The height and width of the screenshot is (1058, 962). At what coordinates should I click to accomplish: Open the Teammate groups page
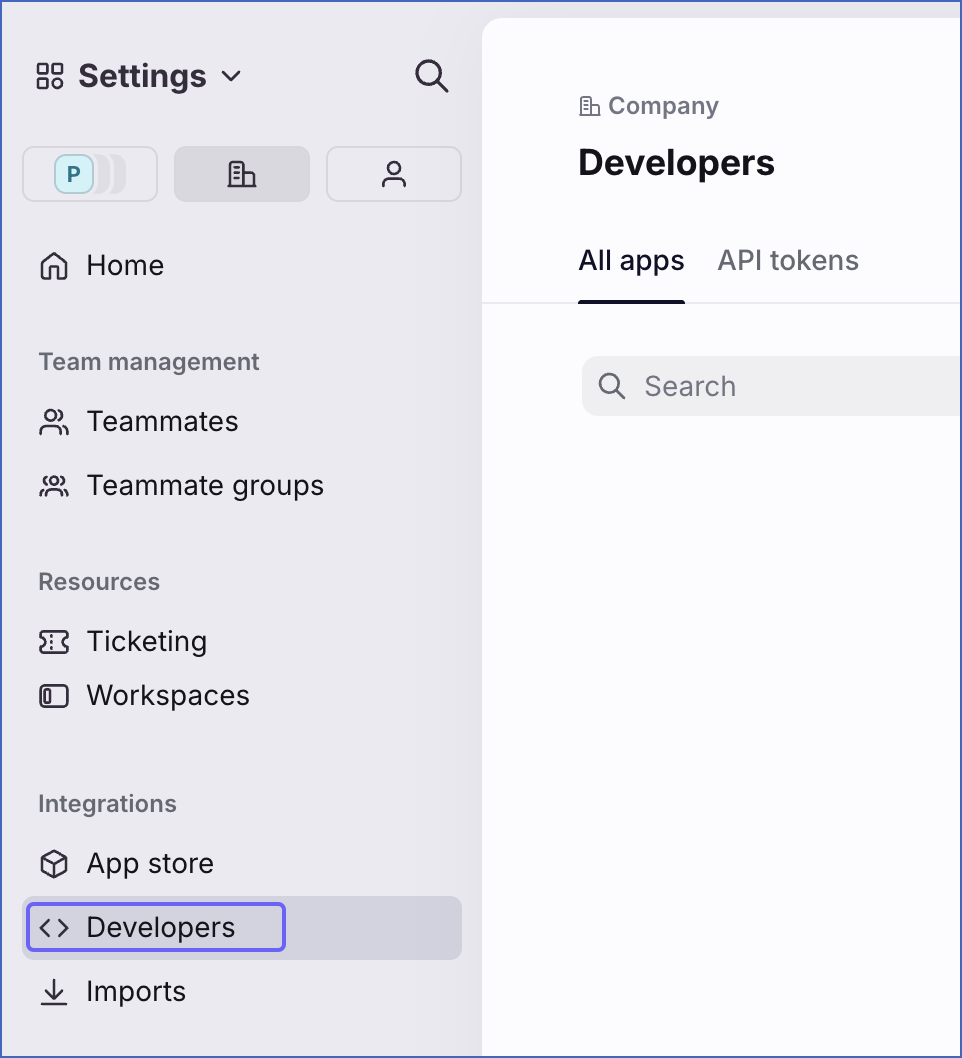tap(205, 485)
